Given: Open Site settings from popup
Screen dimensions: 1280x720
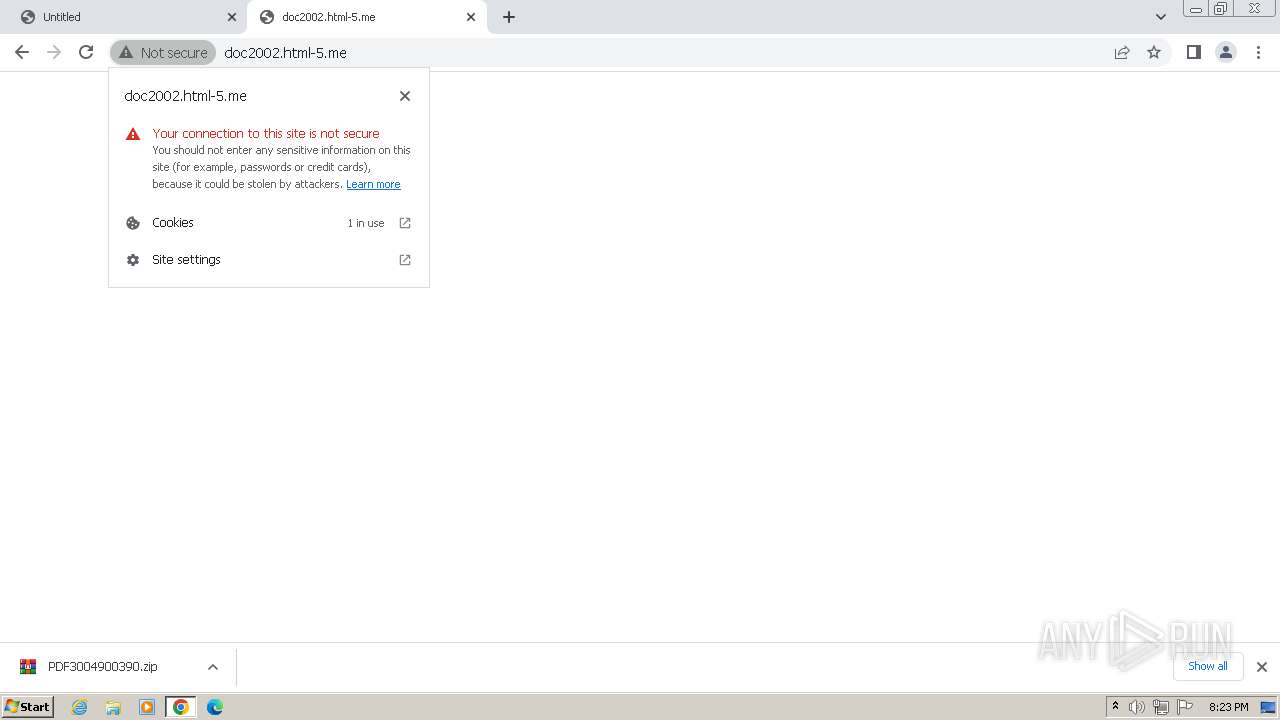Looking at the screenshot, I should click(269, 260).
